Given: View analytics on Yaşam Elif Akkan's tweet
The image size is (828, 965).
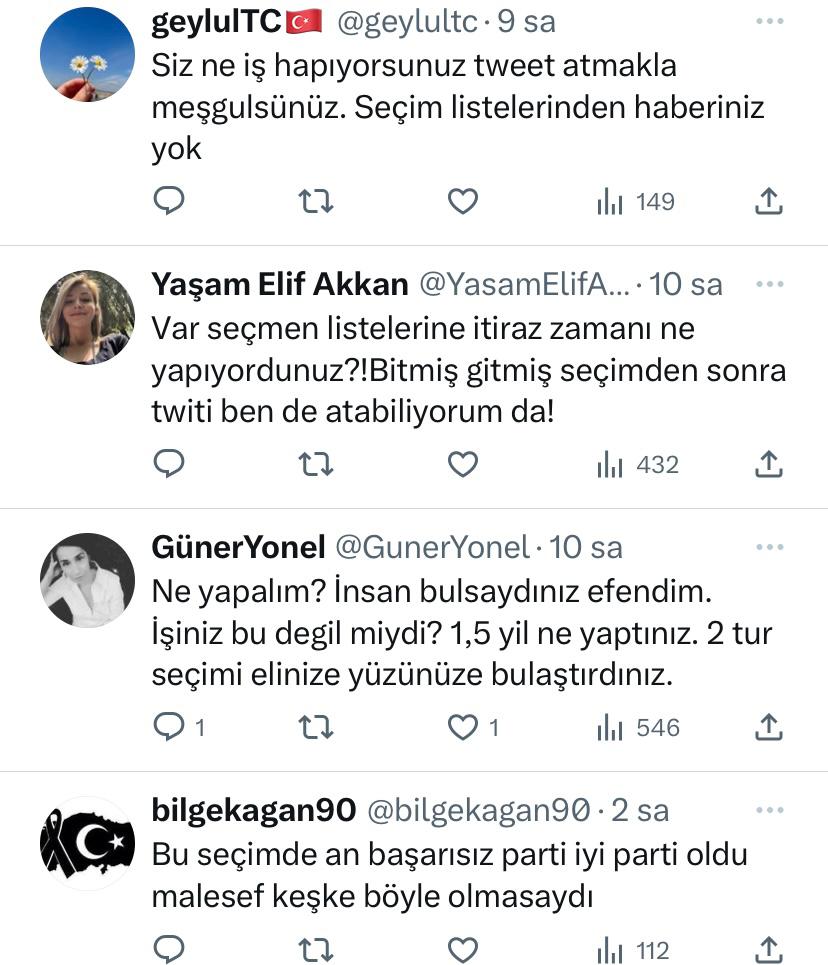Looking at the screenshot, I should tap(637, 465).
